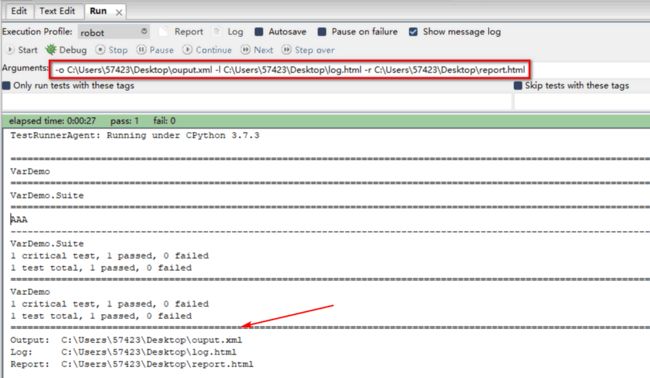Click the skip tags input box
The image size is (650, 378).
pos(582,101)
